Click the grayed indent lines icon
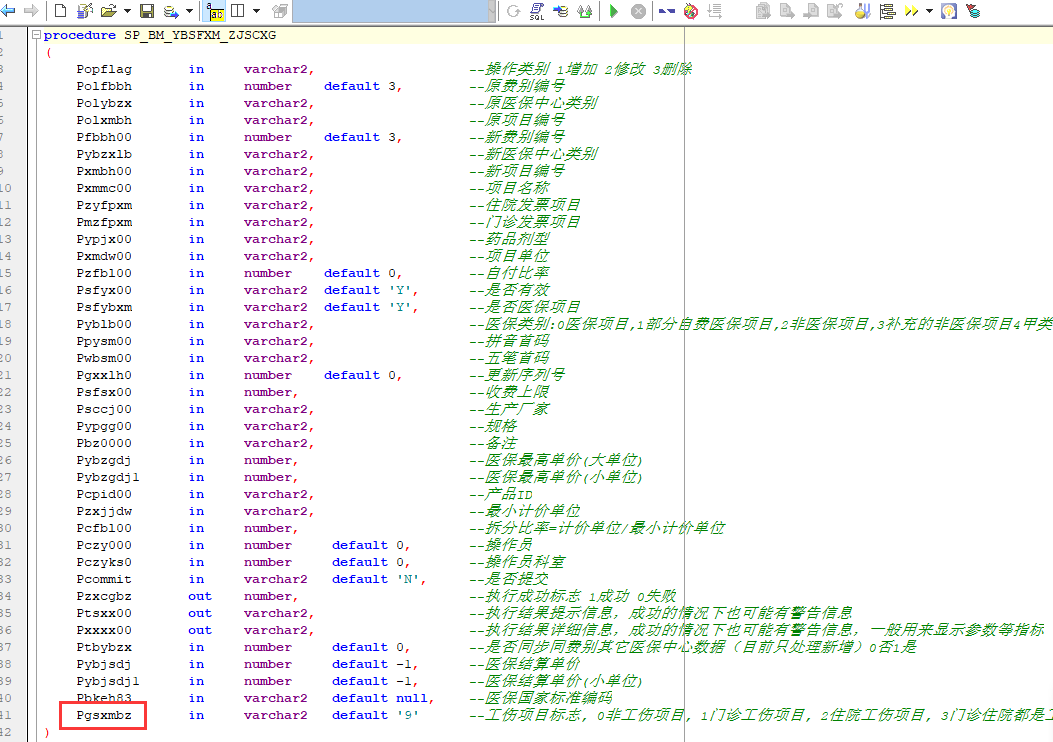The image size is (1053, 742). [715, 11]
